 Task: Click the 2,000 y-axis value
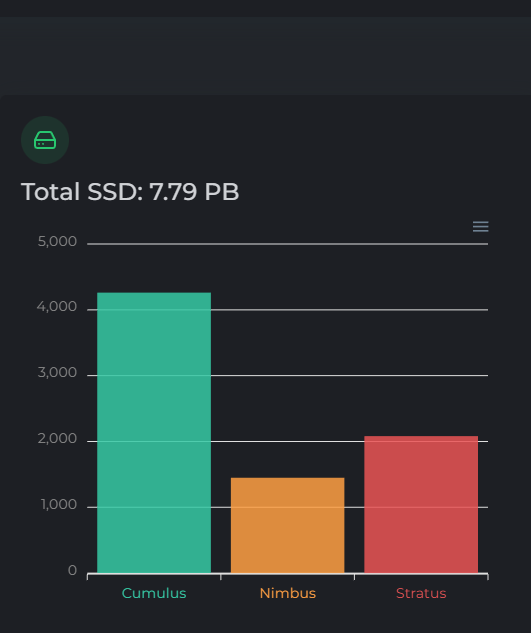(x=57, y=438)
